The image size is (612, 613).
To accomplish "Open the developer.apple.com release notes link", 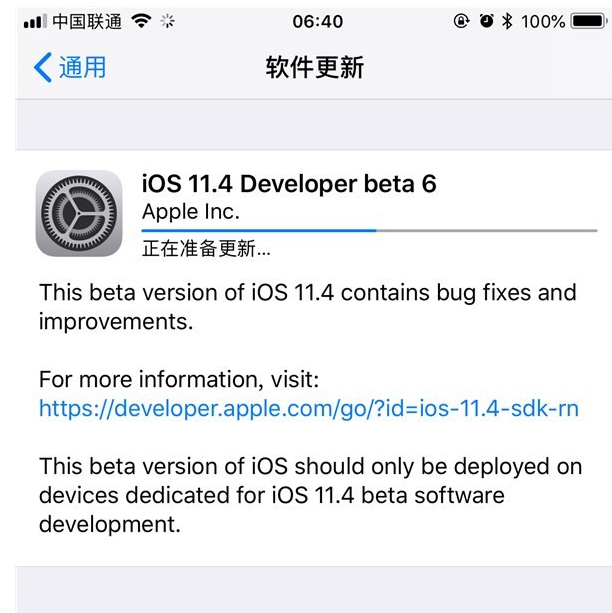I will (309, 408).
